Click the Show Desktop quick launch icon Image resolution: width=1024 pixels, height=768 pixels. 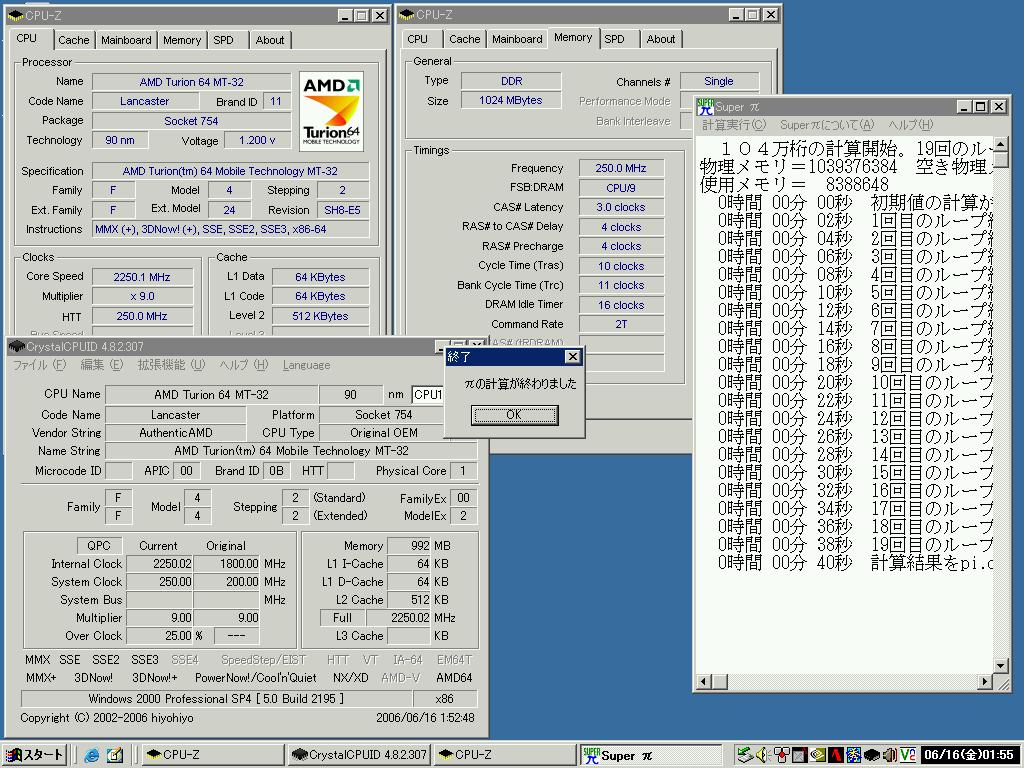115,755
